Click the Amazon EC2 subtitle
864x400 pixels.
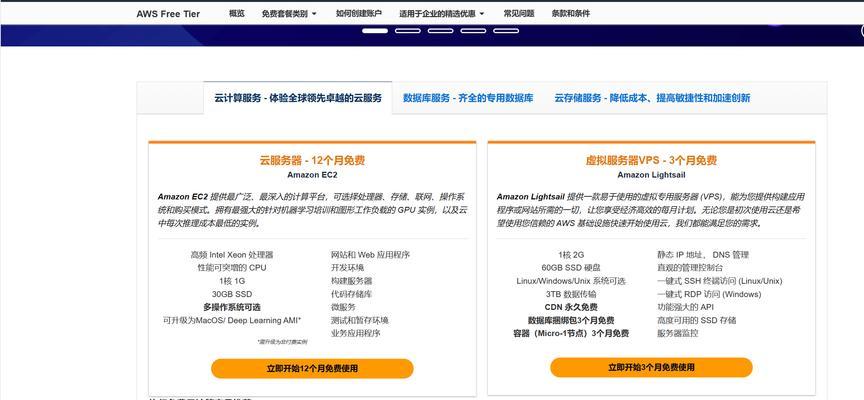312,175
